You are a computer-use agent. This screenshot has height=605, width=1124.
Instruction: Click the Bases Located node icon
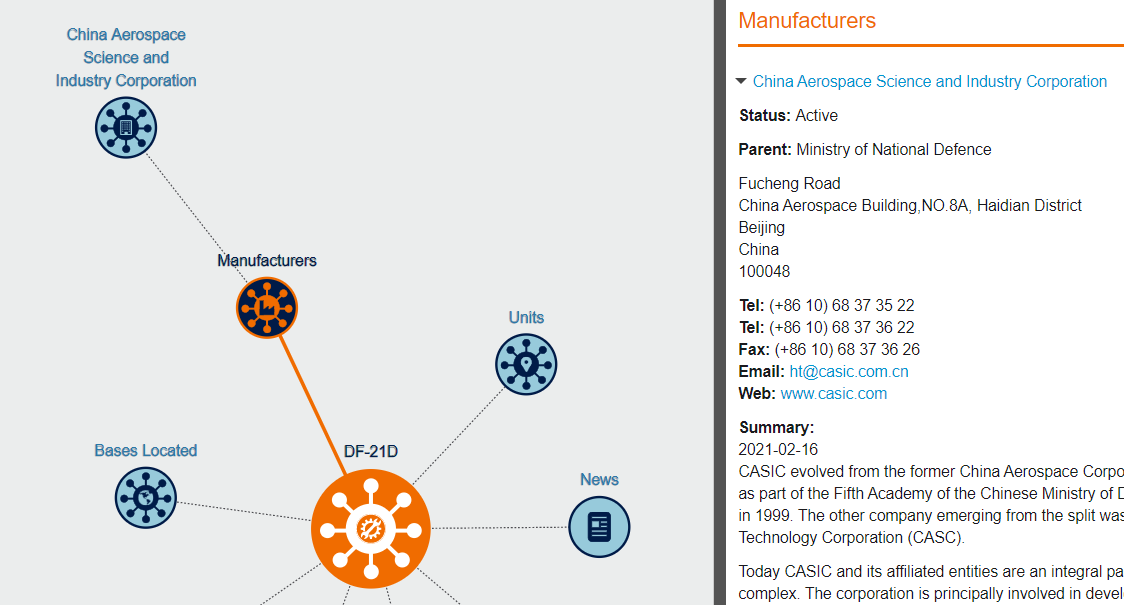[146, 497]
